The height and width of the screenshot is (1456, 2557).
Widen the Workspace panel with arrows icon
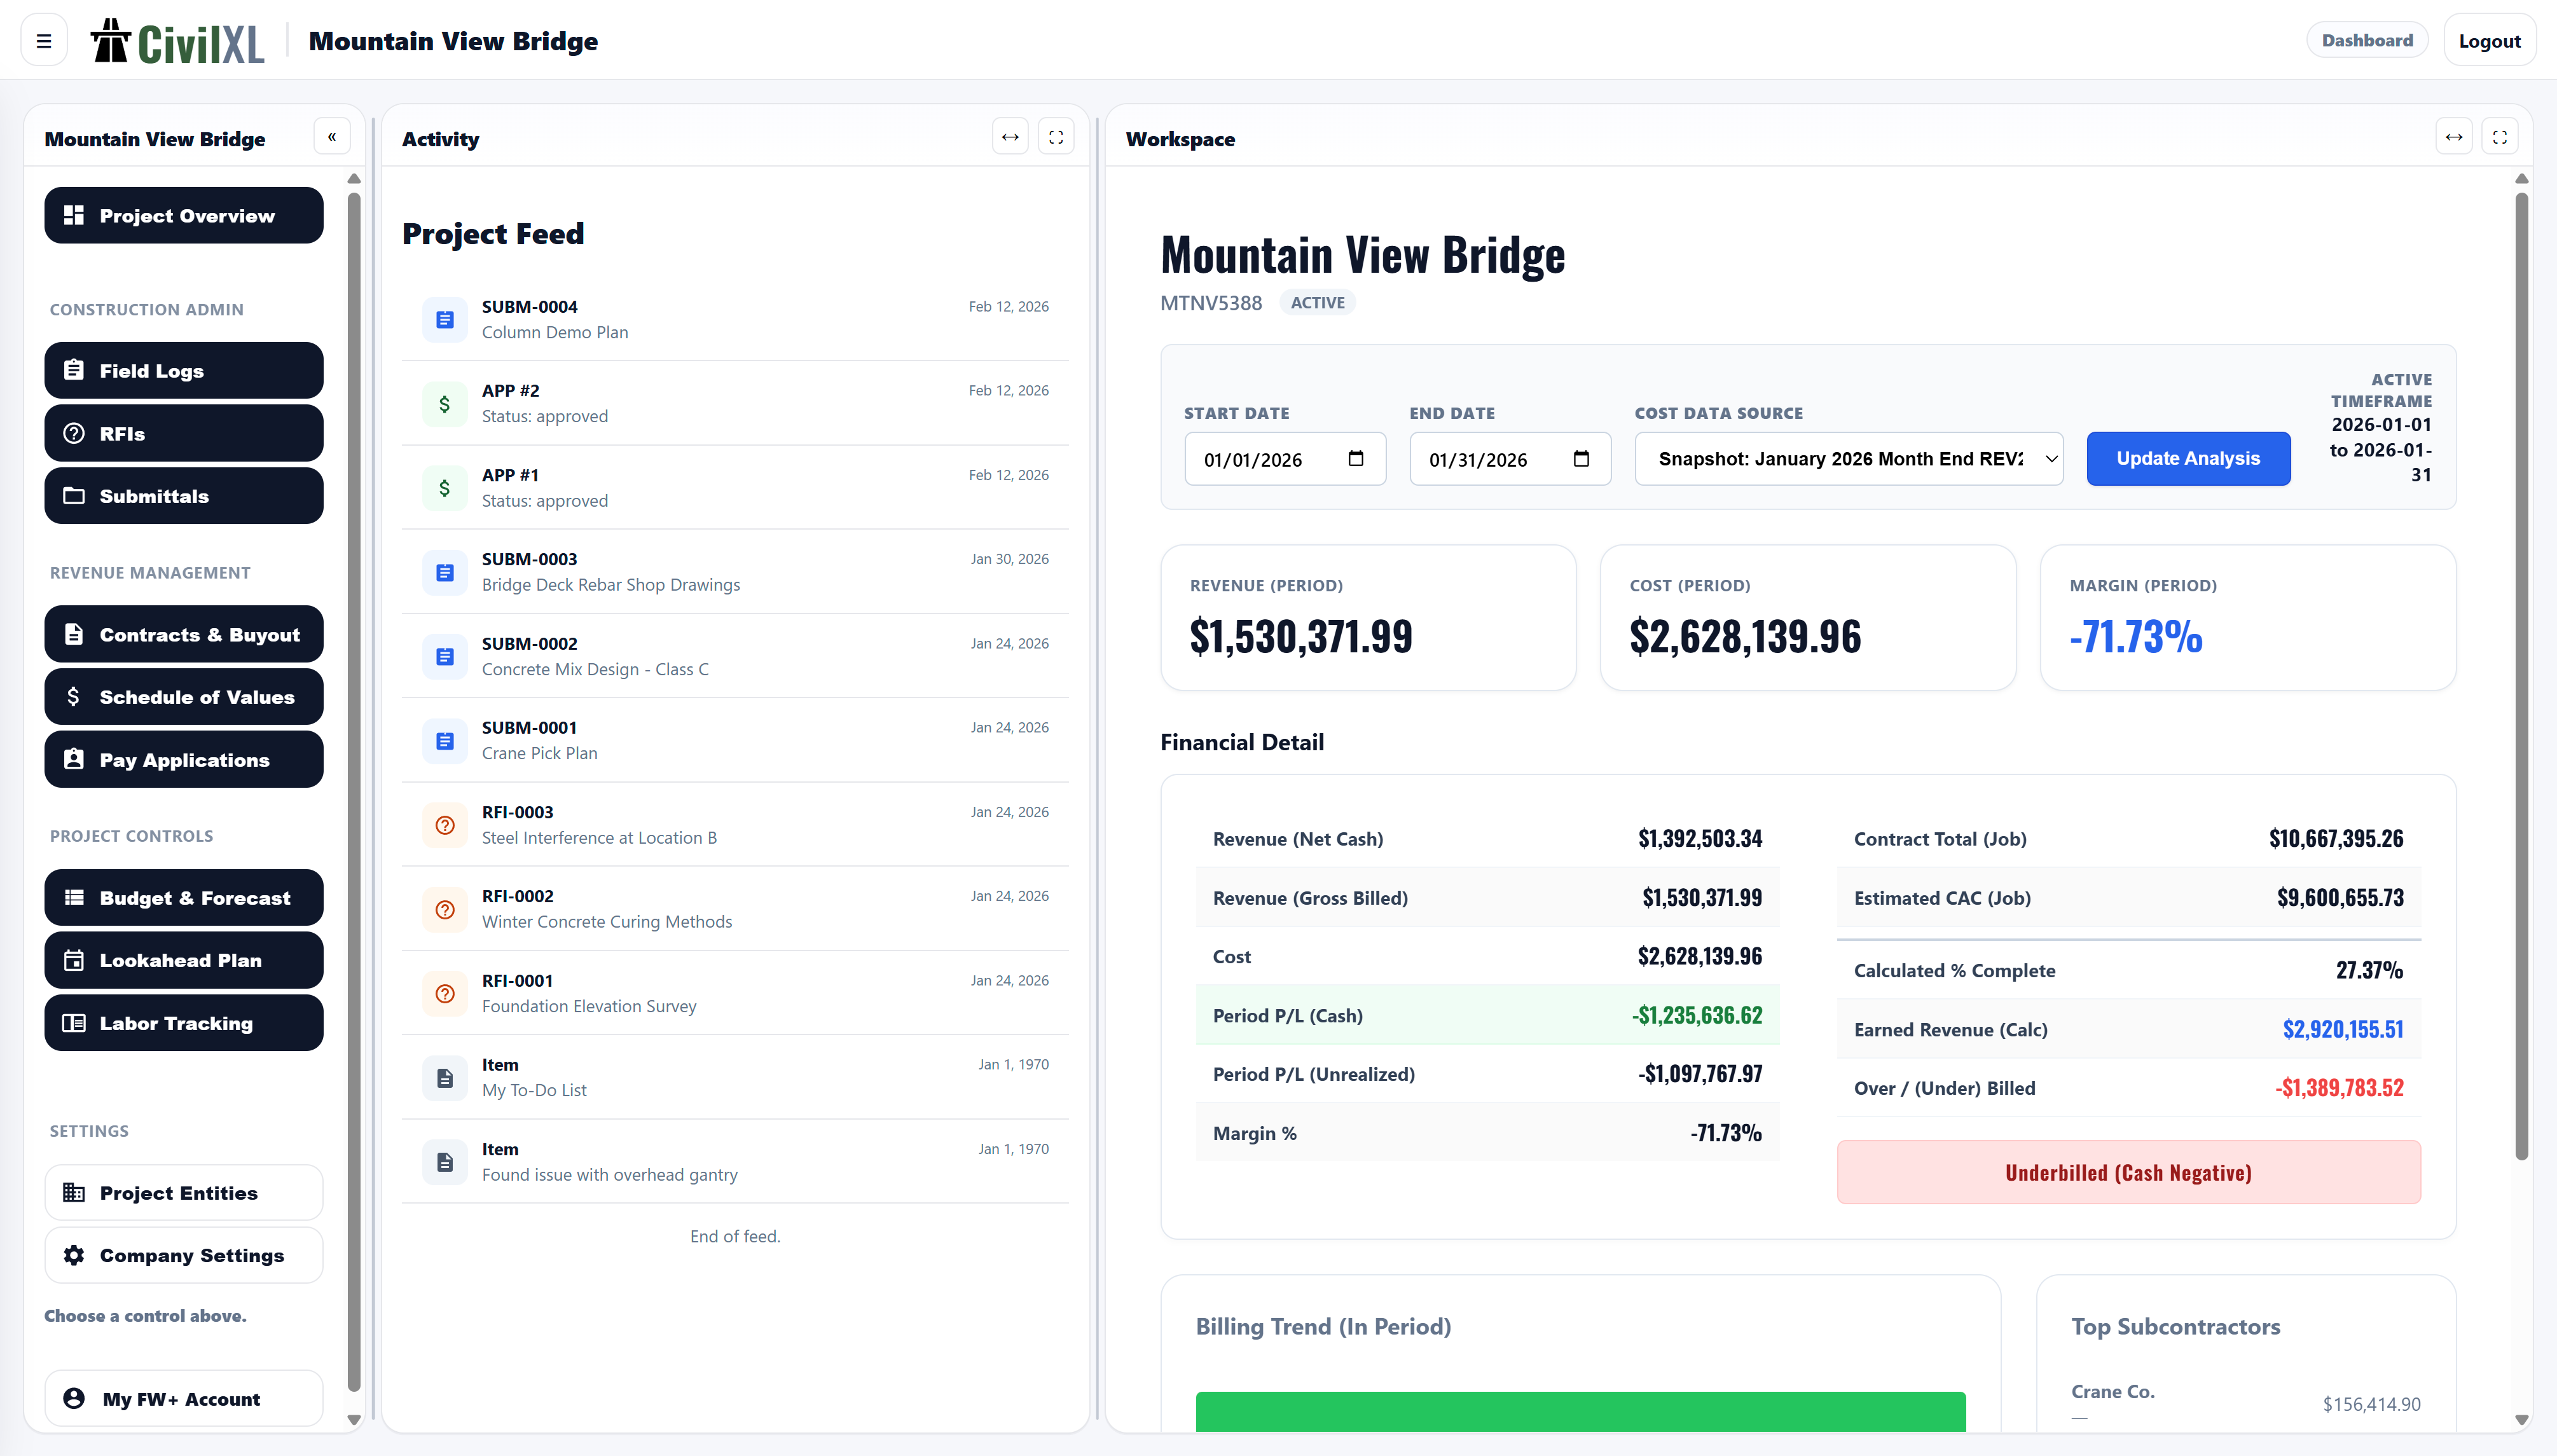[x=2453, y=137]
